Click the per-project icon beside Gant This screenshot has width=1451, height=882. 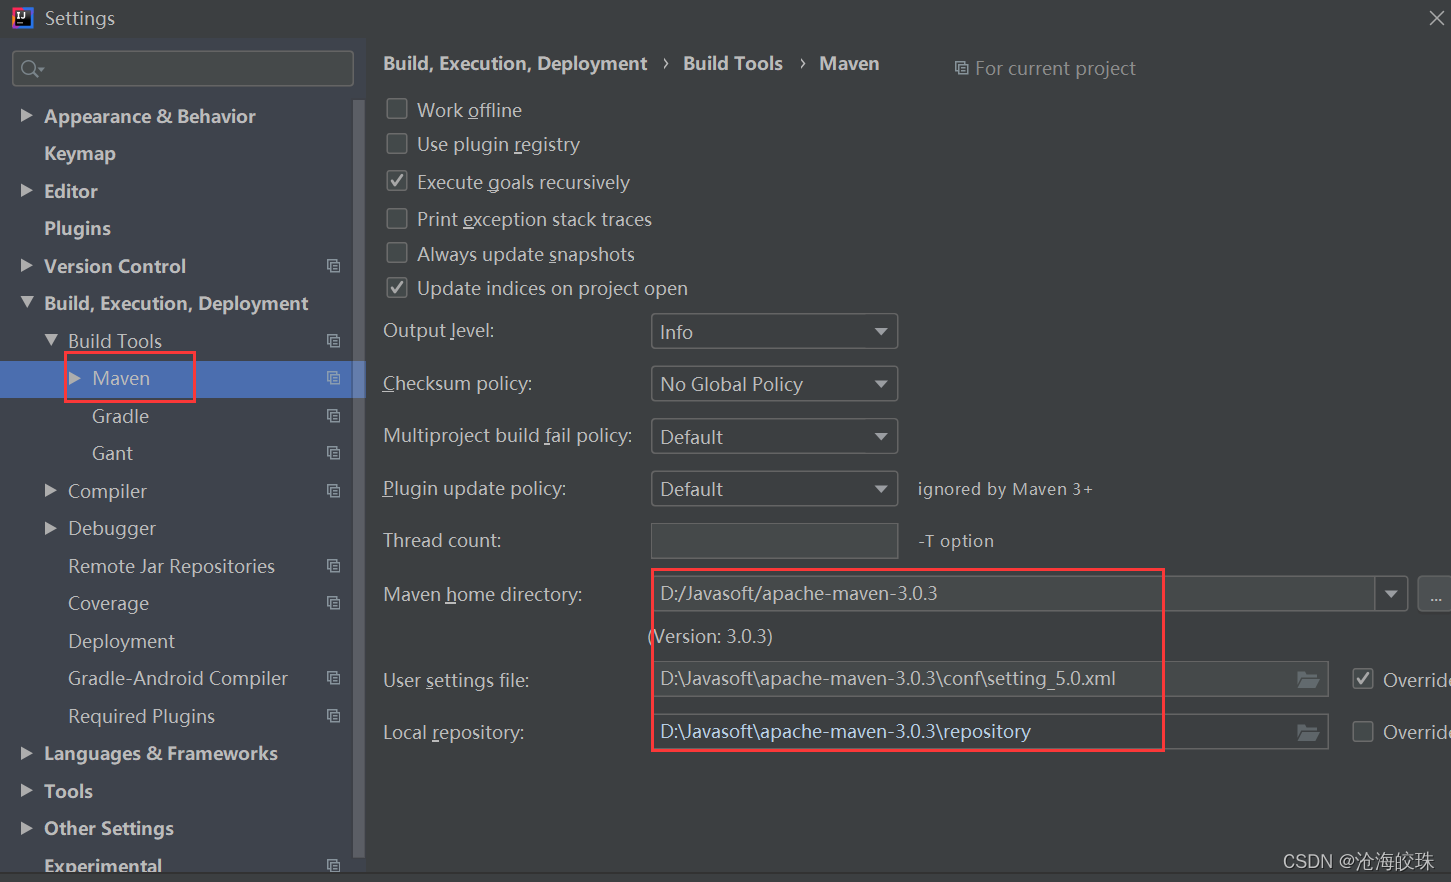[x=334, y=453]
